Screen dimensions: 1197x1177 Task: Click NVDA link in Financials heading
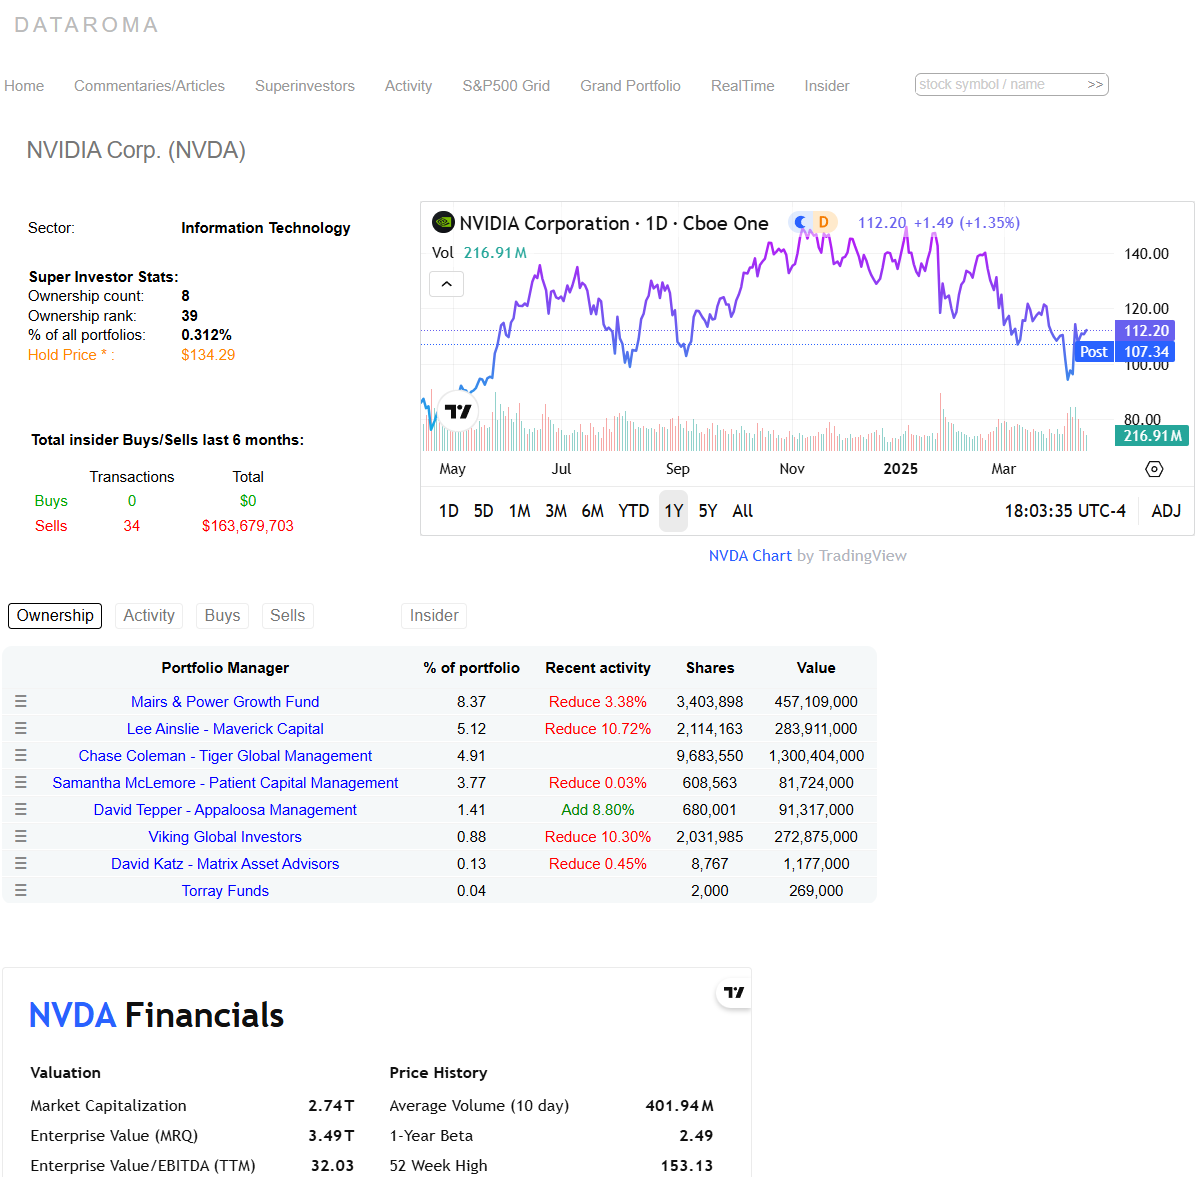pos(73,1015)
